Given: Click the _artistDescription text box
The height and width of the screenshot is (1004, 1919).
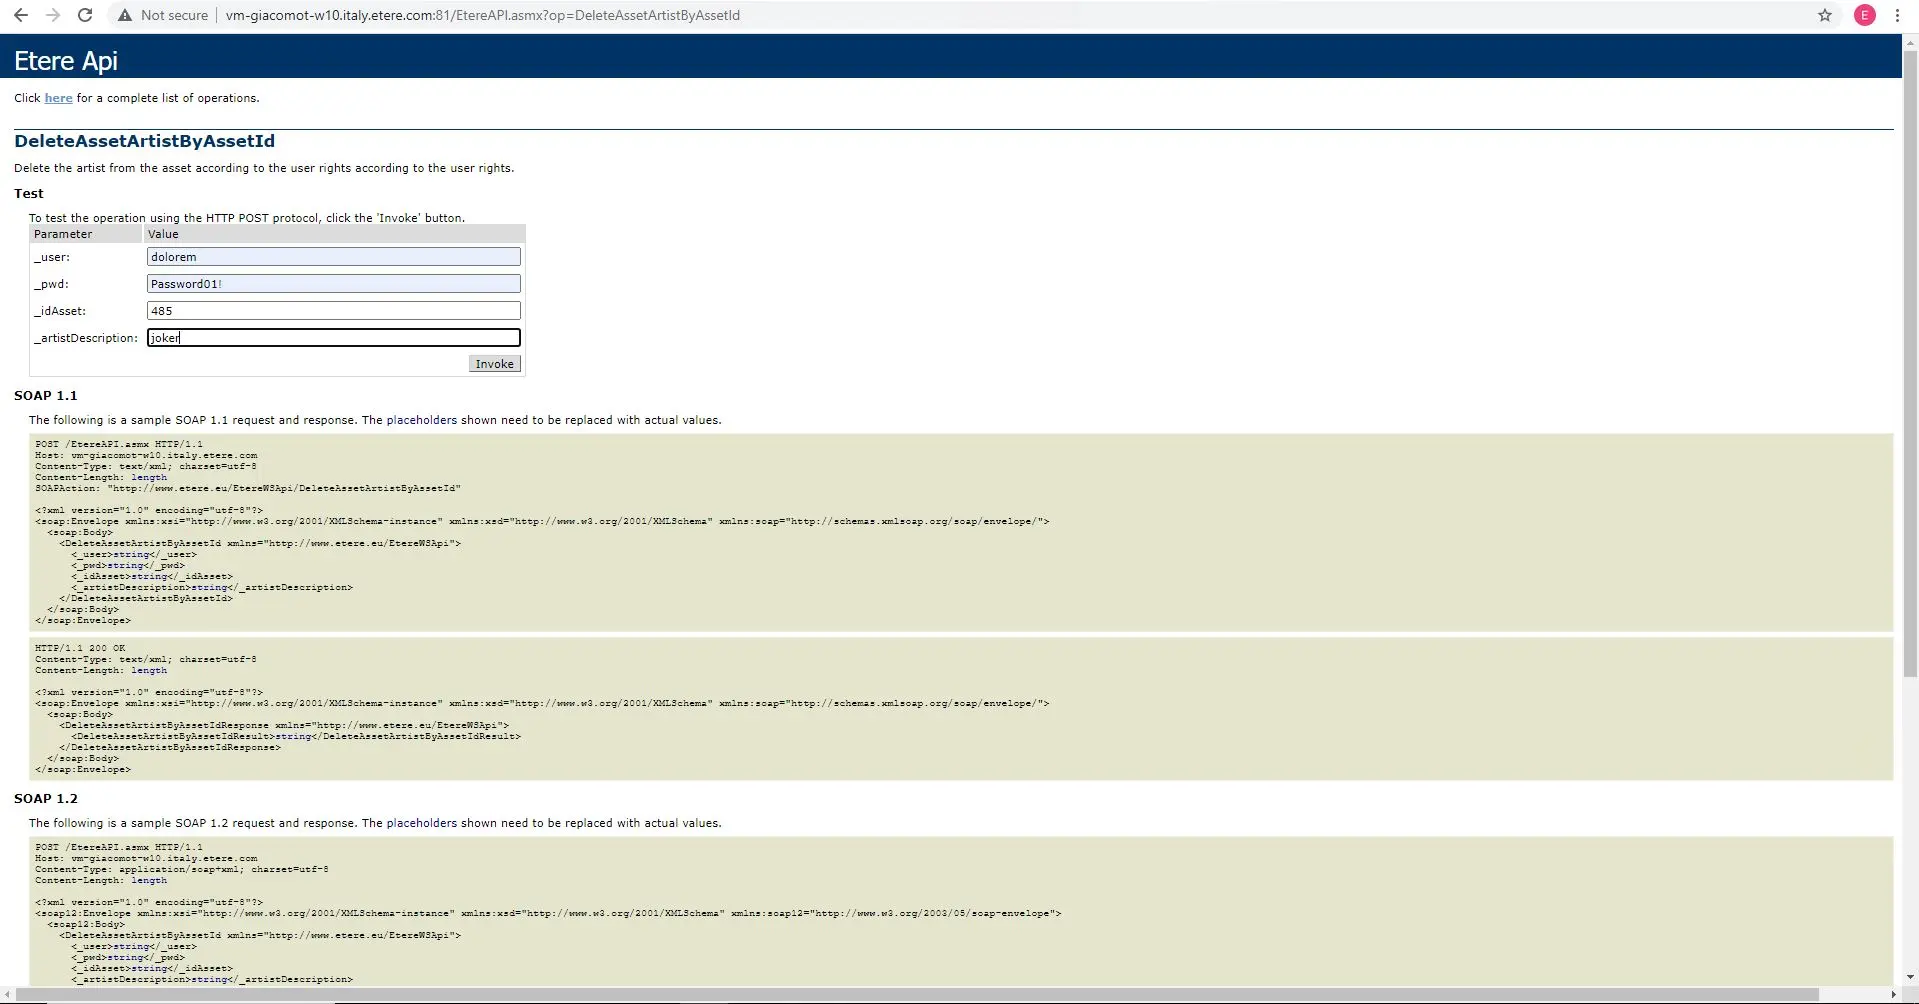Looking at the screenshot, I should point(333,338).
